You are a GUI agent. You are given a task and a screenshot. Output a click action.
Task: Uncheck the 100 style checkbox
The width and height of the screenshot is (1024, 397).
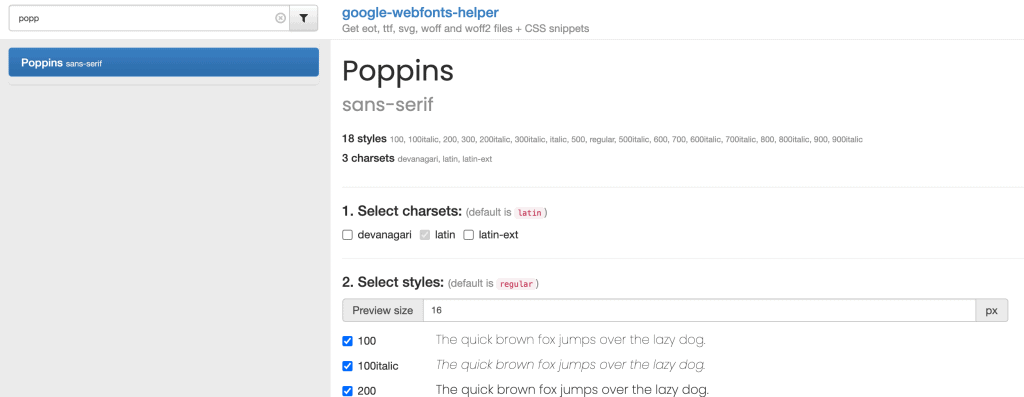tap(347, 341)
